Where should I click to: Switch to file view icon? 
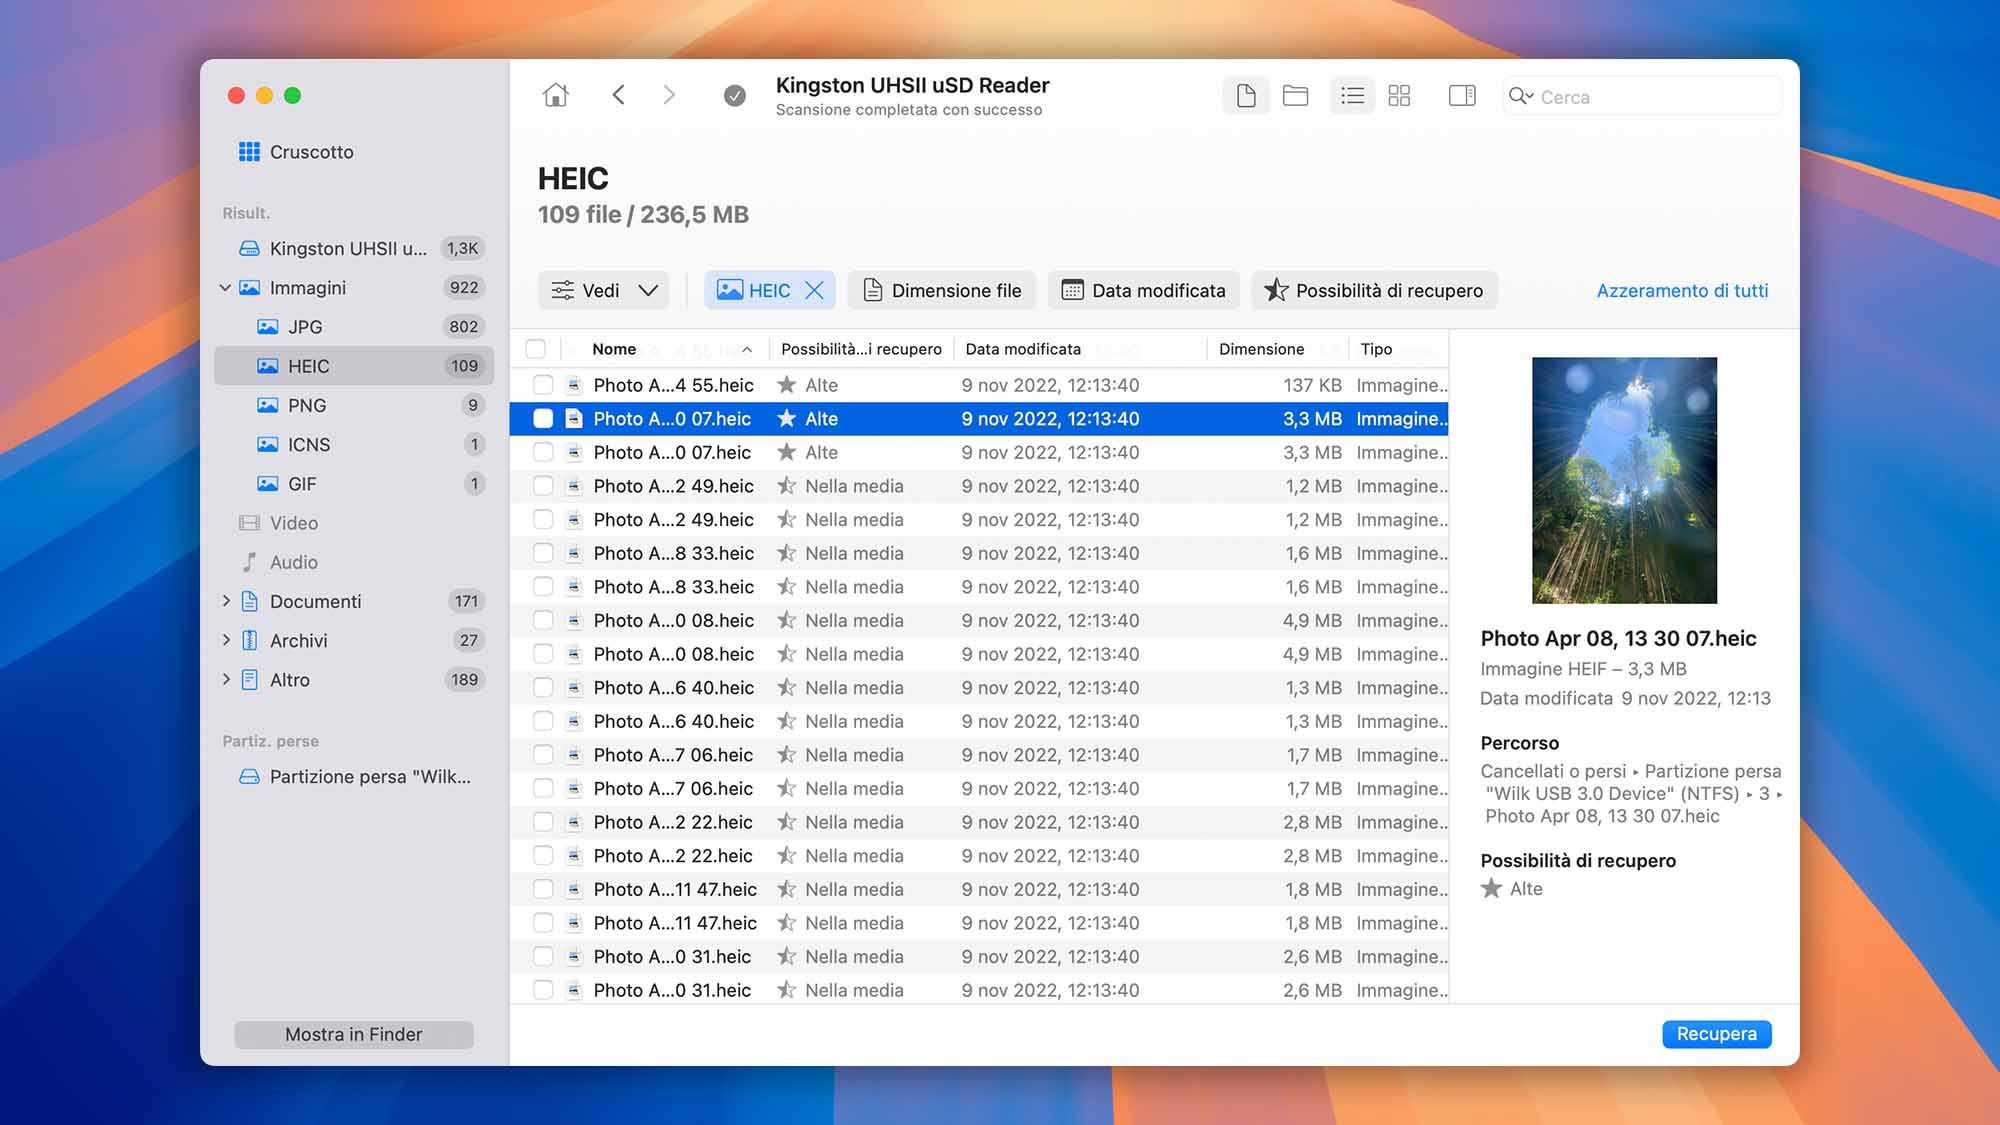click(x=1246, y=96)
